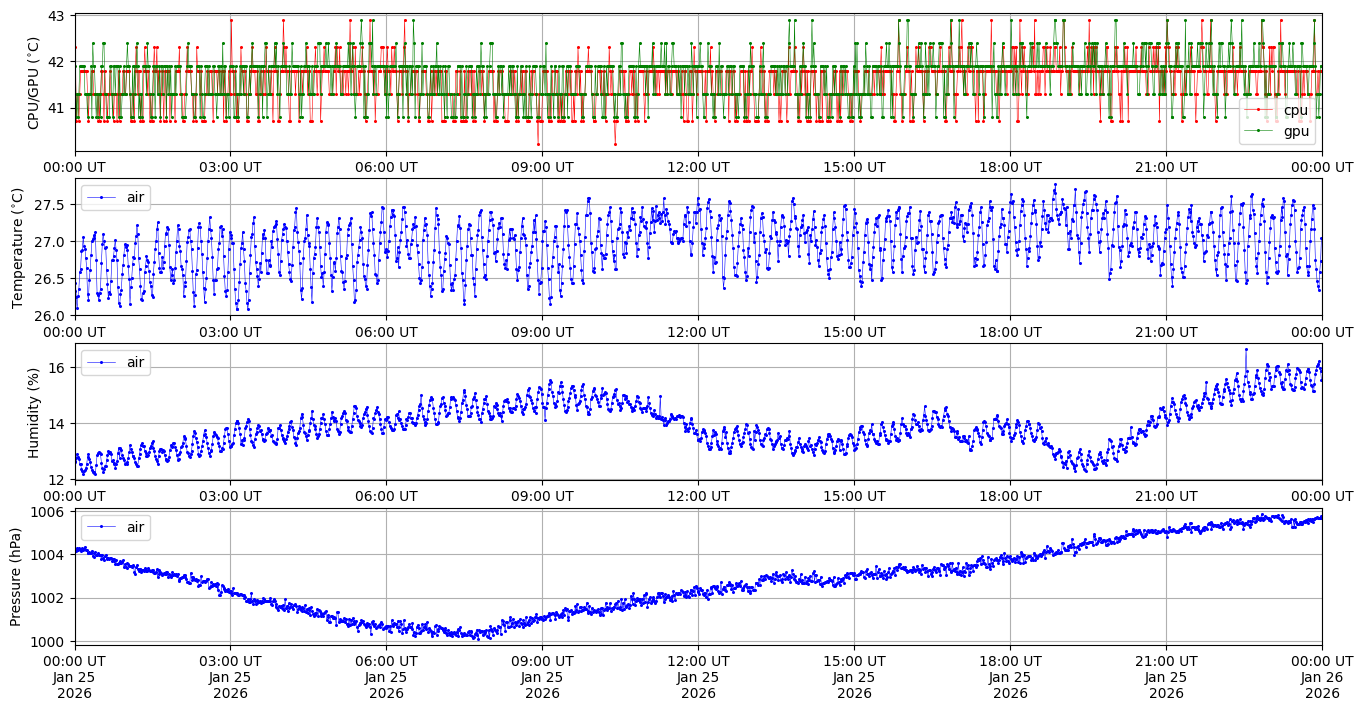Click the Jan 26 2026 date label

pyautogui.click(x=1322, y=677)
